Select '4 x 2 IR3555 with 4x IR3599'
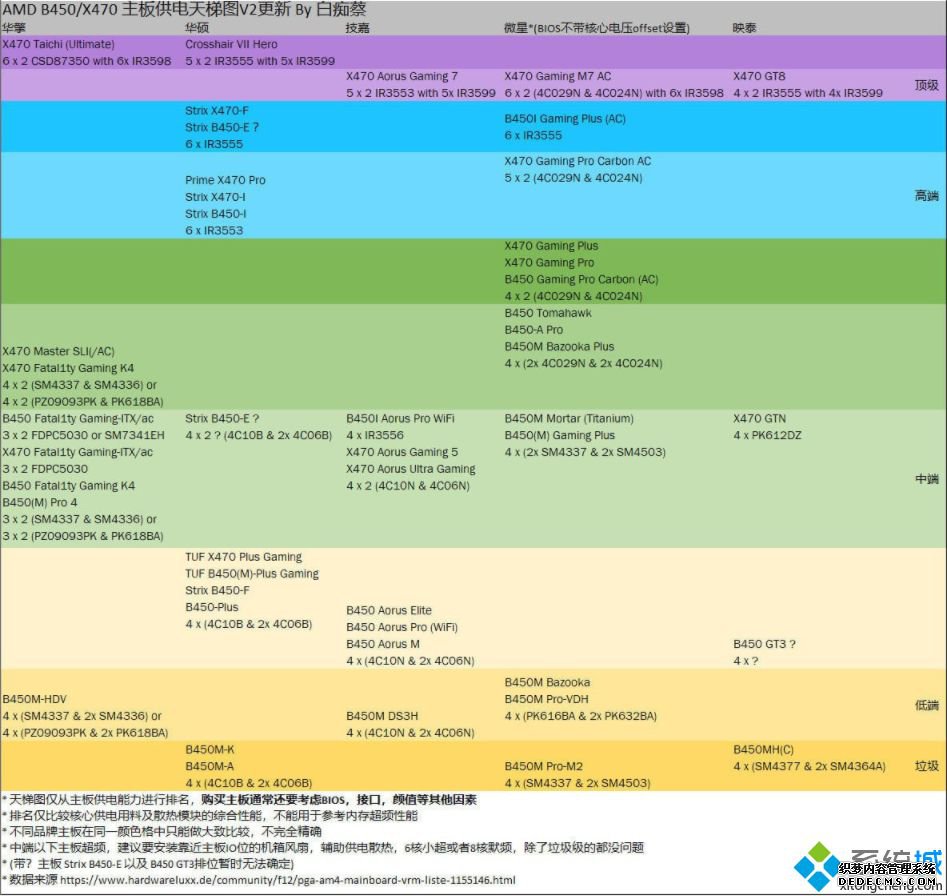This screenshot has height=896, width=947. coord(808,93)
